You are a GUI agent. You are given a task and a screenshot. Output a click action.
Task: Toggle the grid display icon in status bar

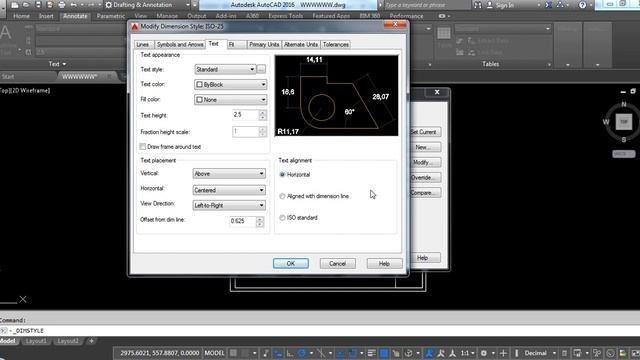pos(233,353)
